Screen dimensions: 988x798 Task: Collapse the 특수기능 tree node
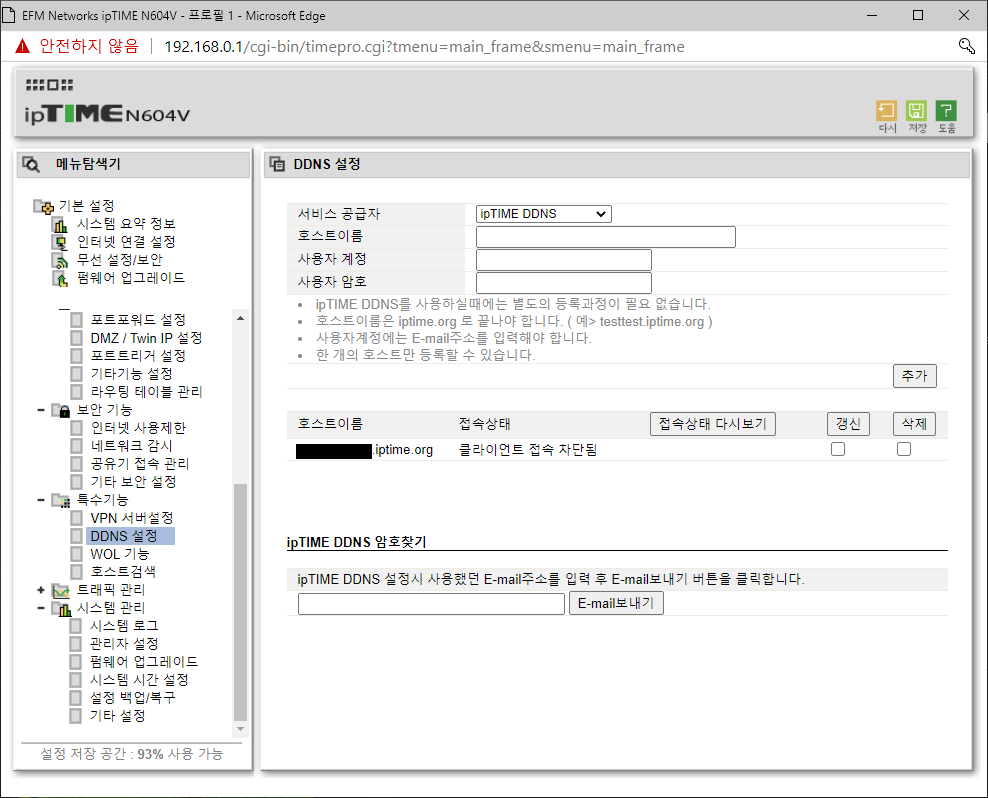click(x=41, y=500)
